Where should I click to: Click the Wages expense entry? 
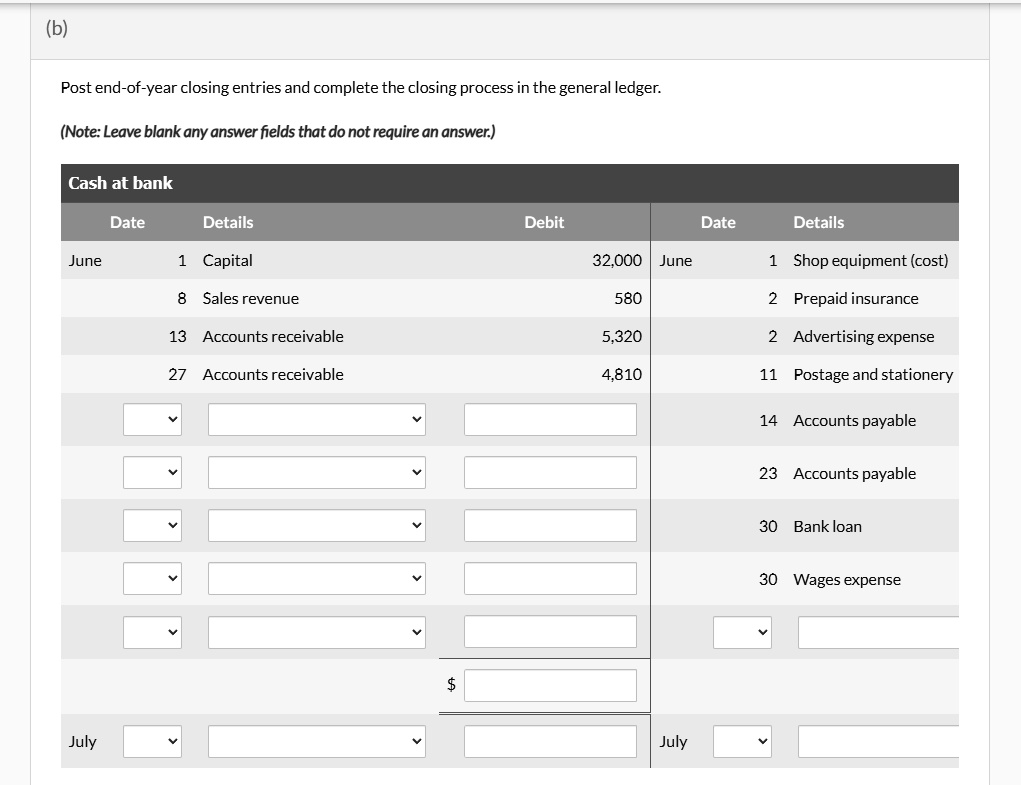pyautogui.click(x=846, y=579)
